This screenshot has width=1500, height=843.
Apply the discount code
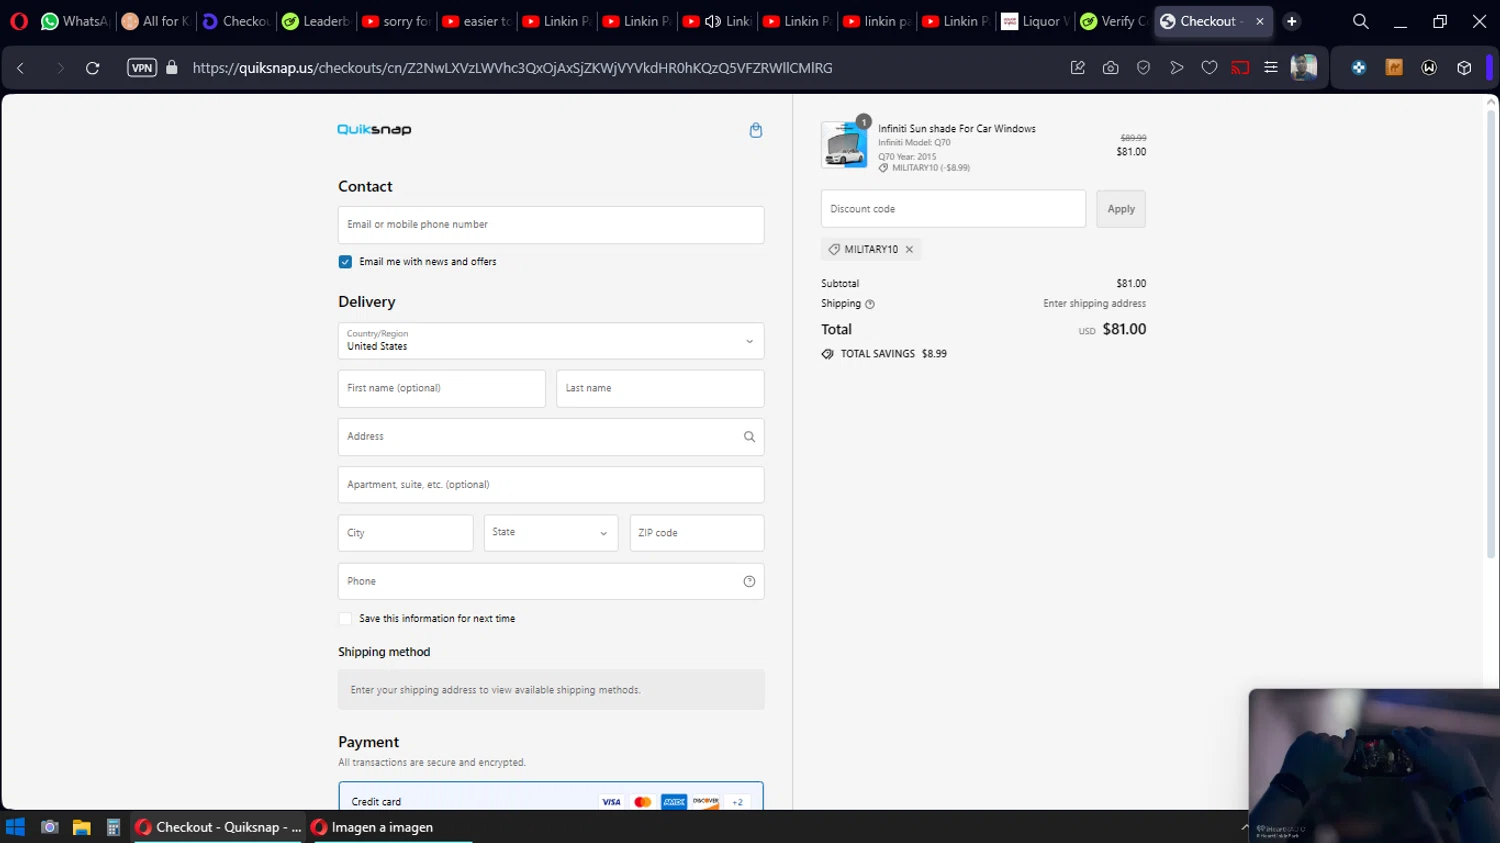[1121, 209]
